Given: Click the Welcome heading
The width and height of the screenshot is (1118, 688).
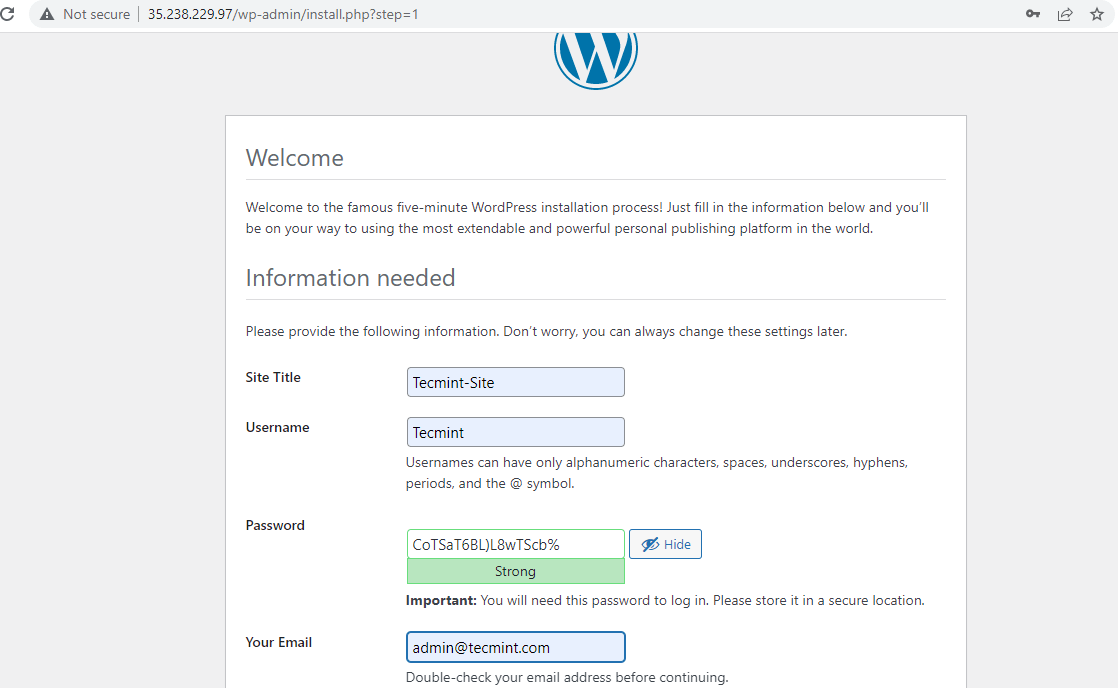Looking at the screenshot, I should (x=294, y=158).
